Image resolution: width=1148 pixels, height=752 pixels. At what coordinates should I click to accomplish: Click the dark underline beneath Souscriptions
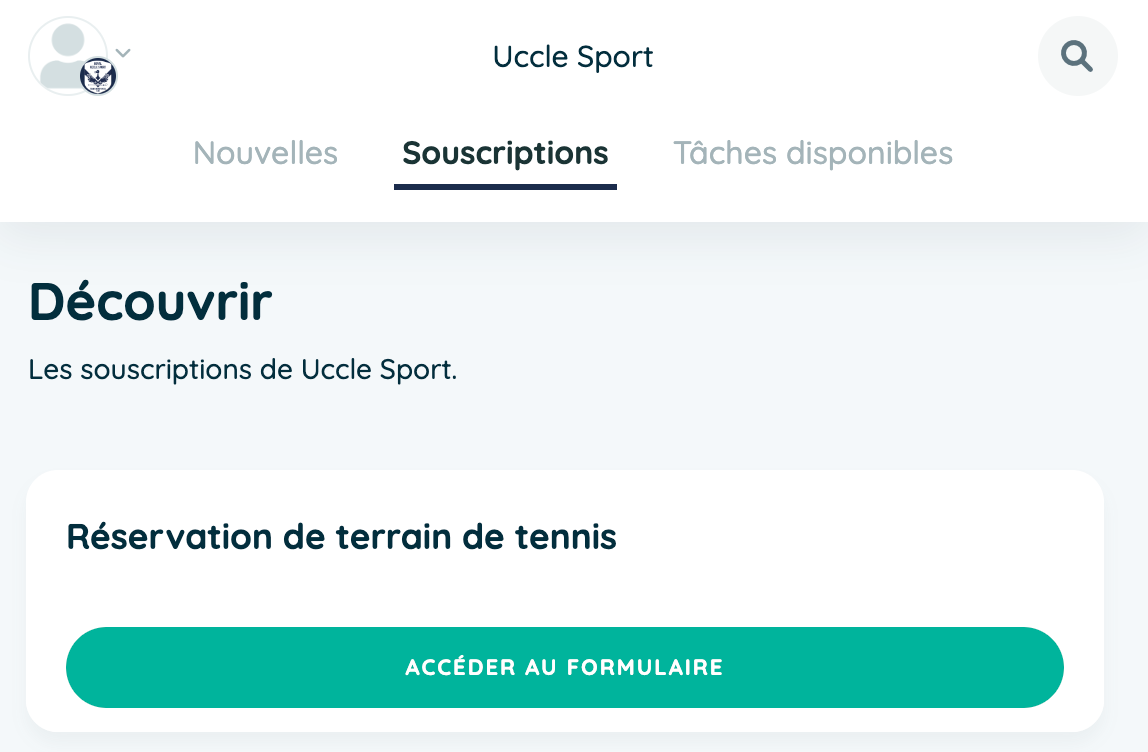tap(505, 187)
